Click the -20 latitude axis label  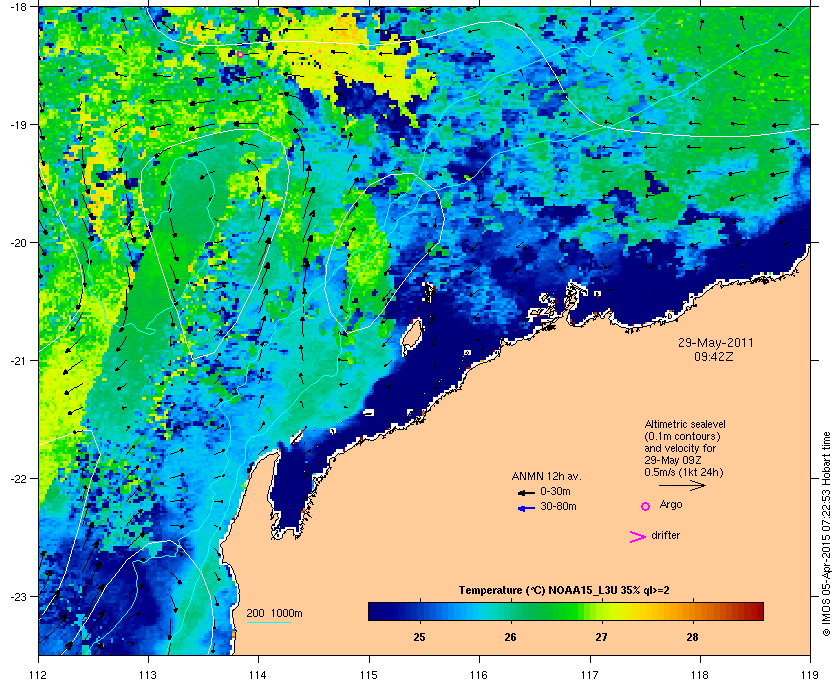[x=20, y=242]
